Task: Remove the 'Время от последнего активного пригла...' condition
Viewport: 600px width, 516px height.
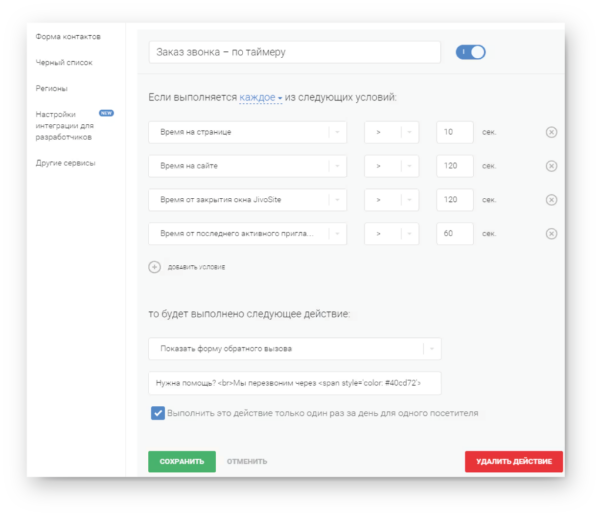Action: [551, 234]
